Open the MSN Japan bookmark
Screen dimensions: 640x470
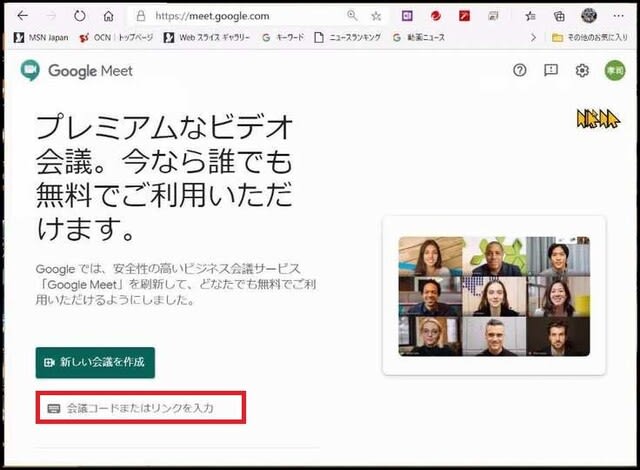click(41, 38)
